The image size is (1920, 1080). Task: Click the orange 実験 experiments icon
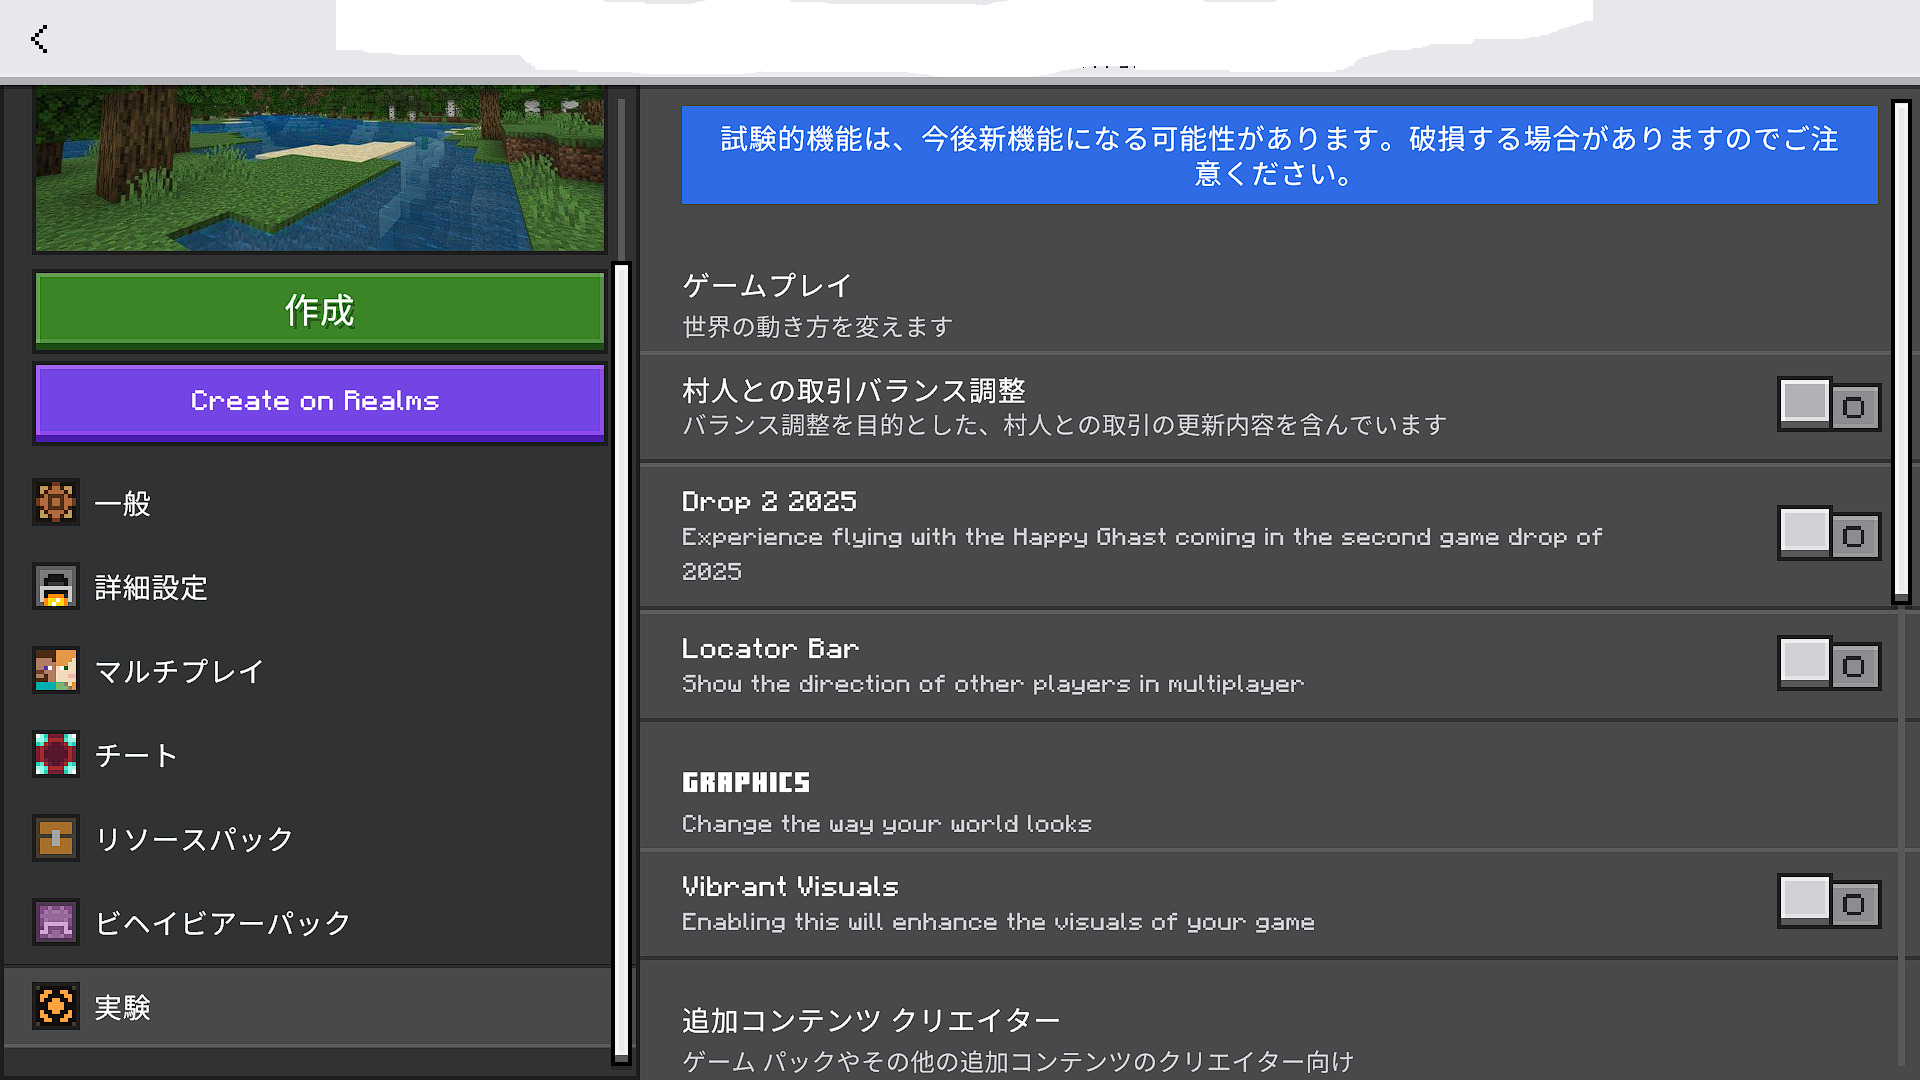[x=56, y=1006]
